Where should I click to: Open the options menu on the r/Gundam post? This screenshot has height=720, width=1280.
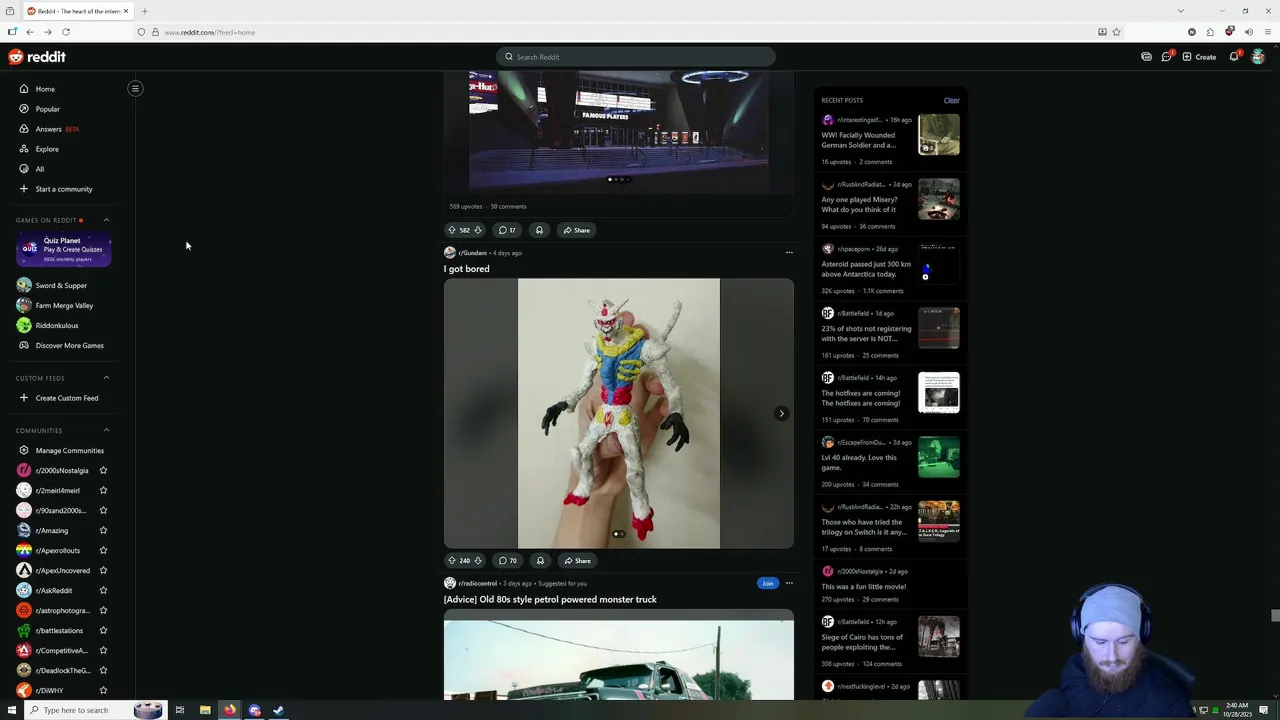tap(789, 253)
